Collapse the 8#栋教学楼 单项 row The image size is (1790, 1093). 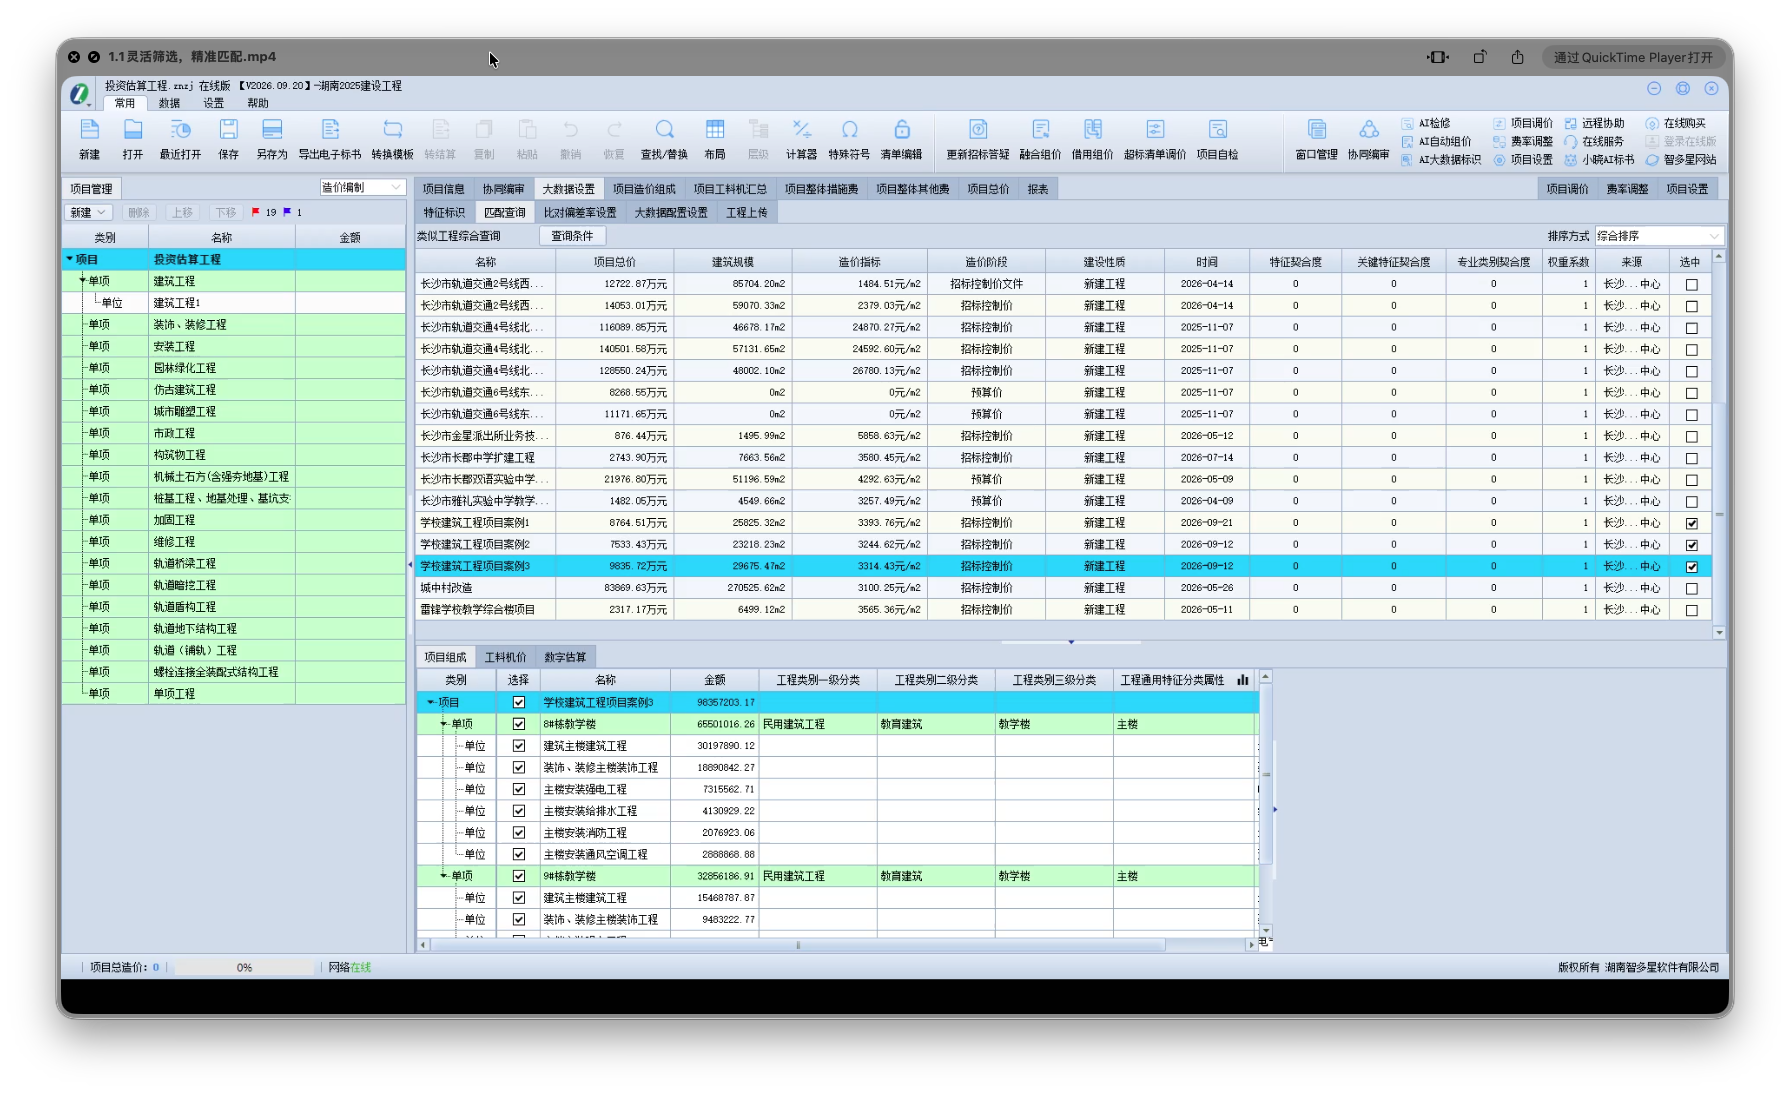tap(444, 724)
